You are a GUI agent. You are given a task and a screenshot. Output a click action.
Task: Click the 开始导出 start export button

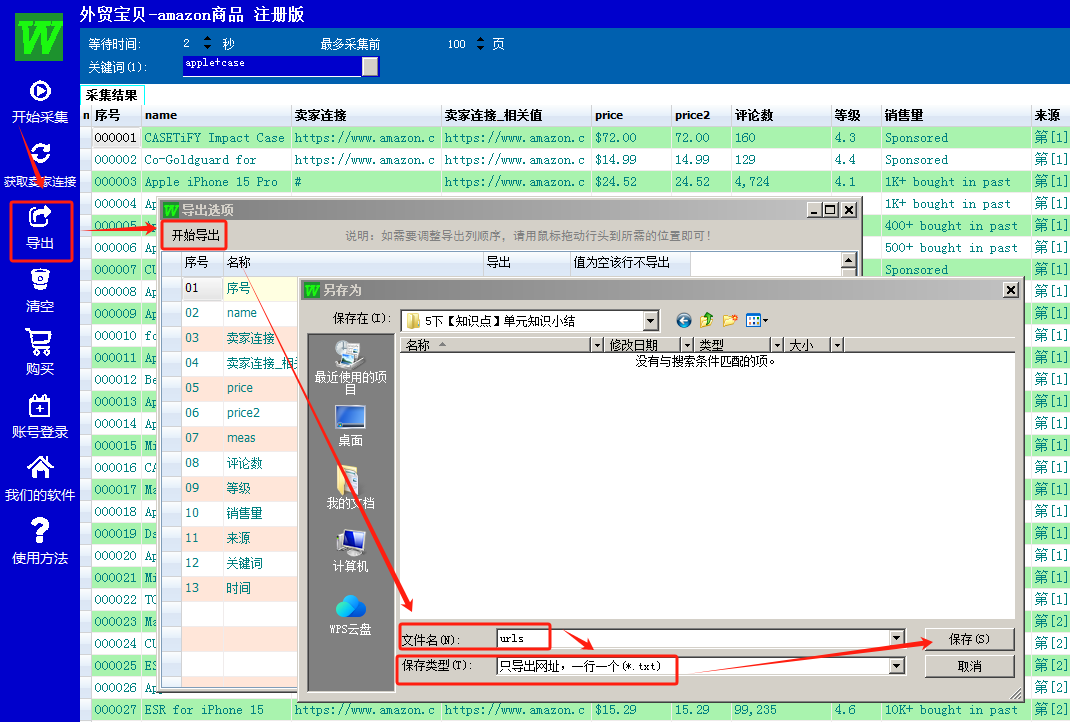pos(195,235)
